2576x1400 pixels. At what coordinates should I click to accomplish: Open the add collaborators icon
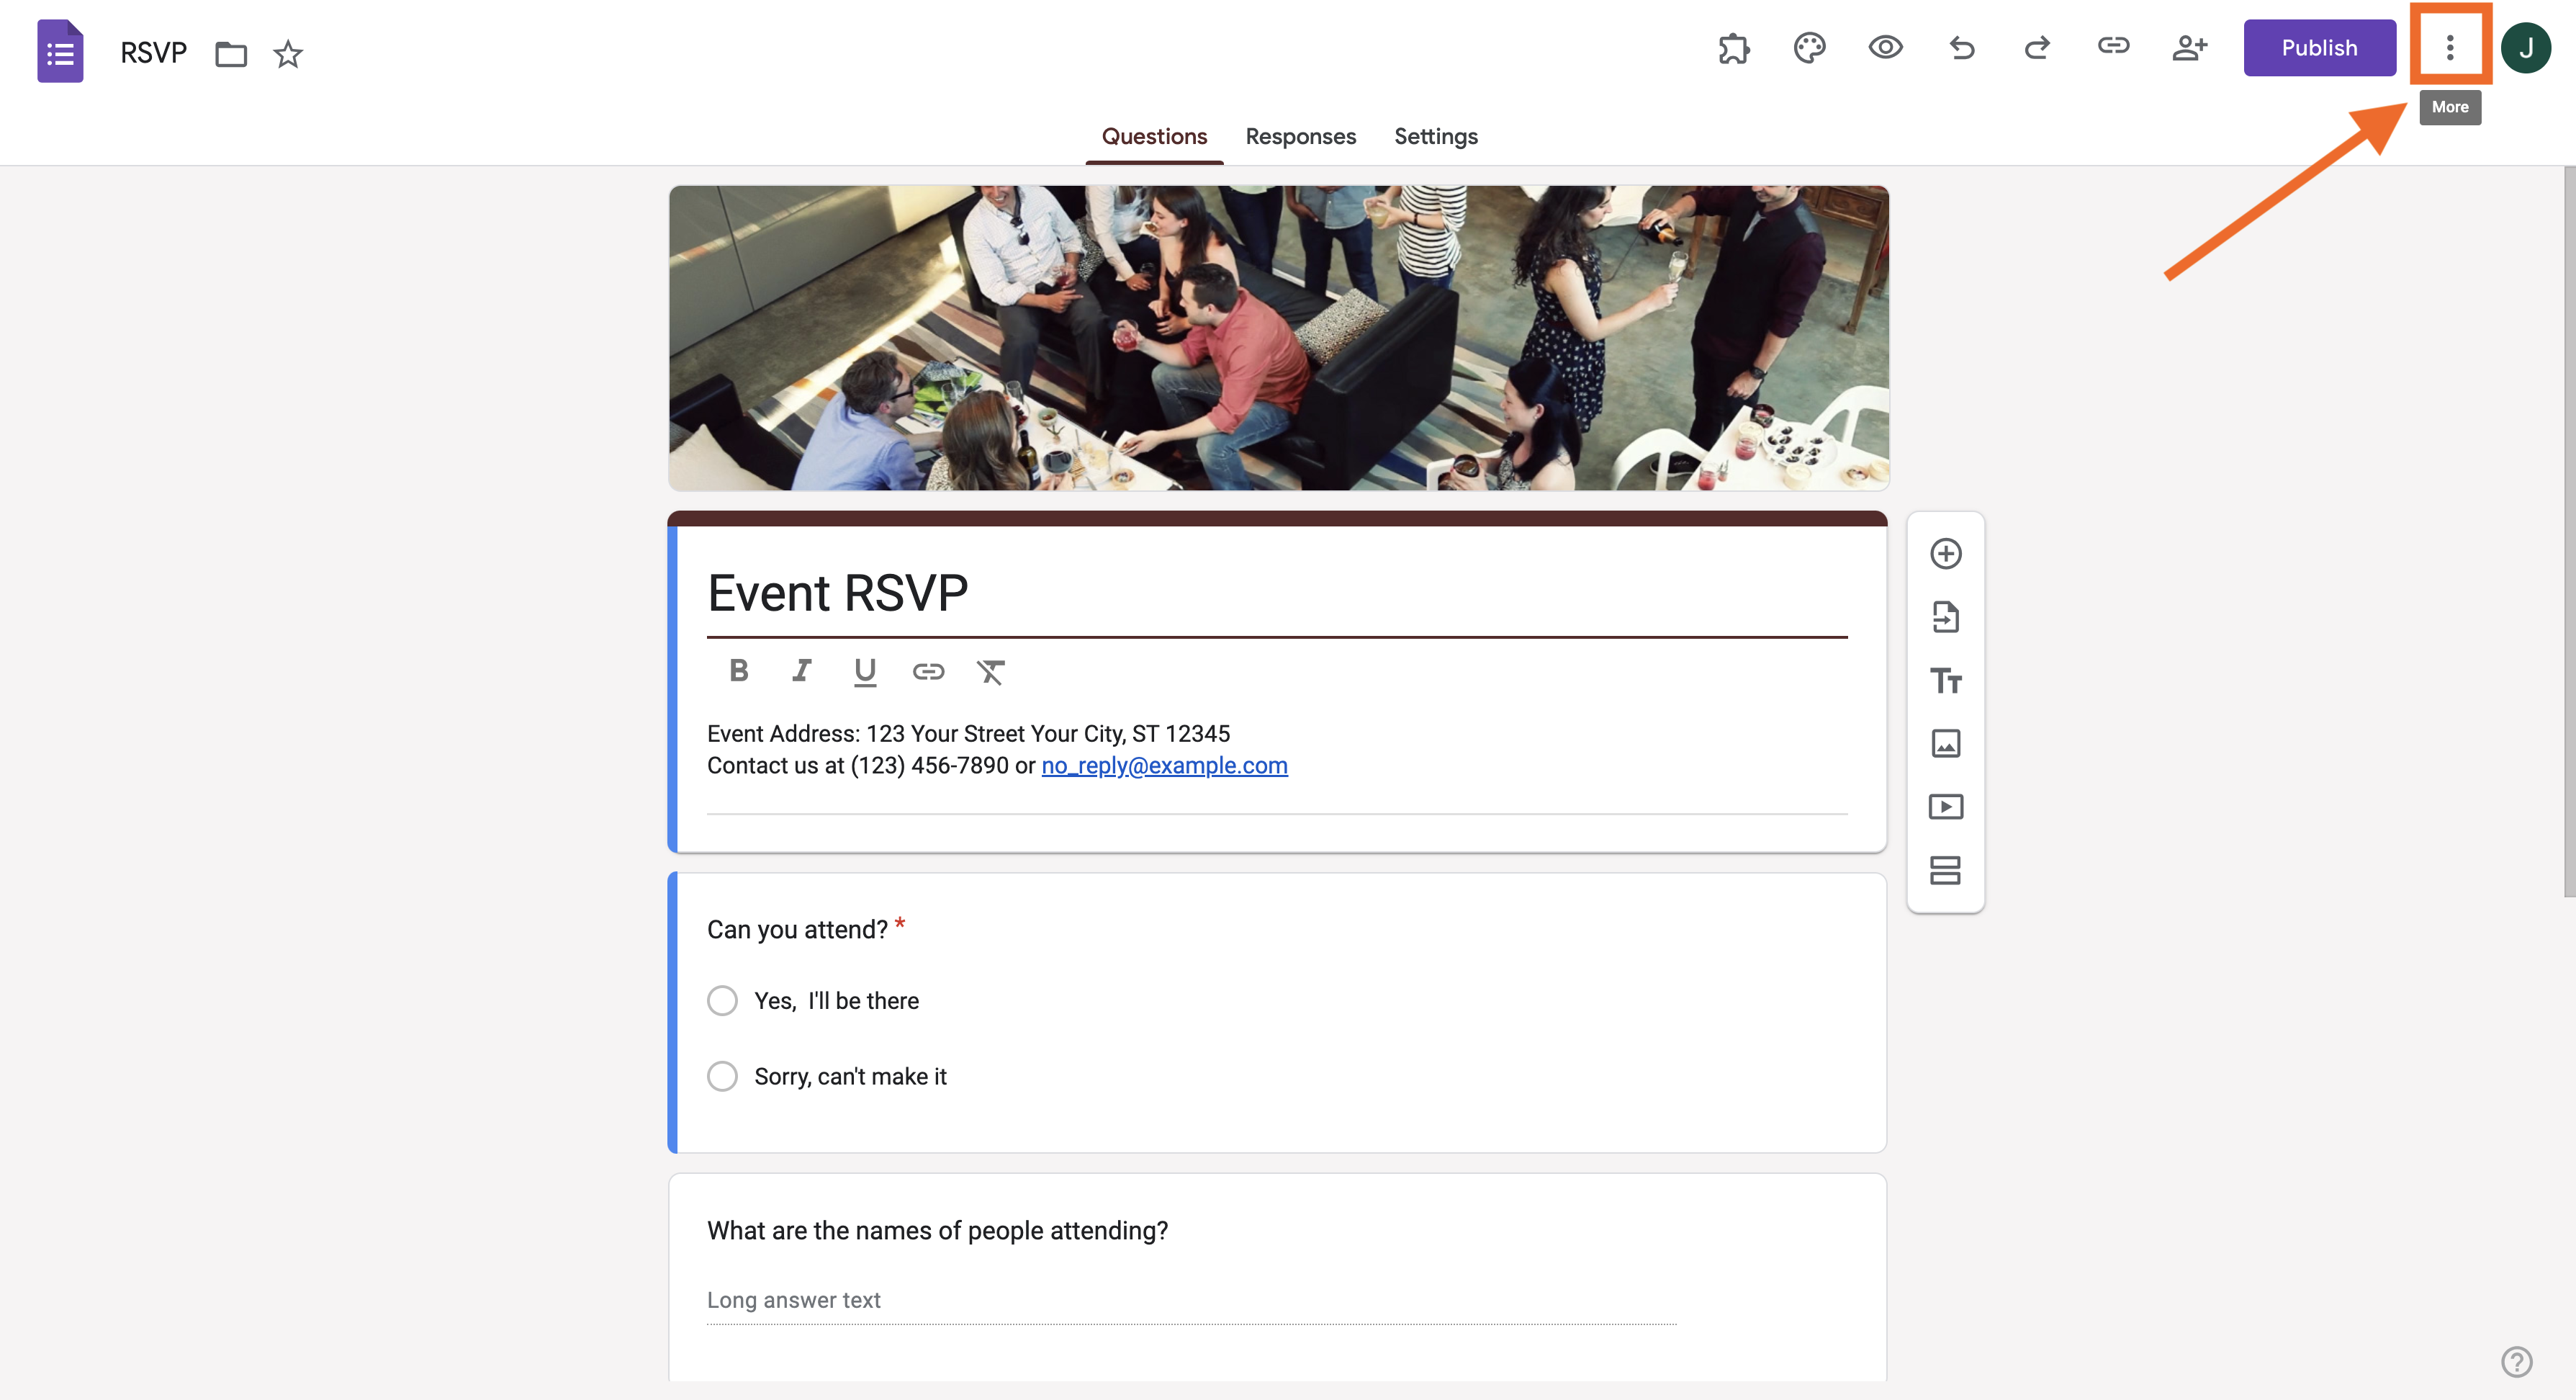(2189, 48)
